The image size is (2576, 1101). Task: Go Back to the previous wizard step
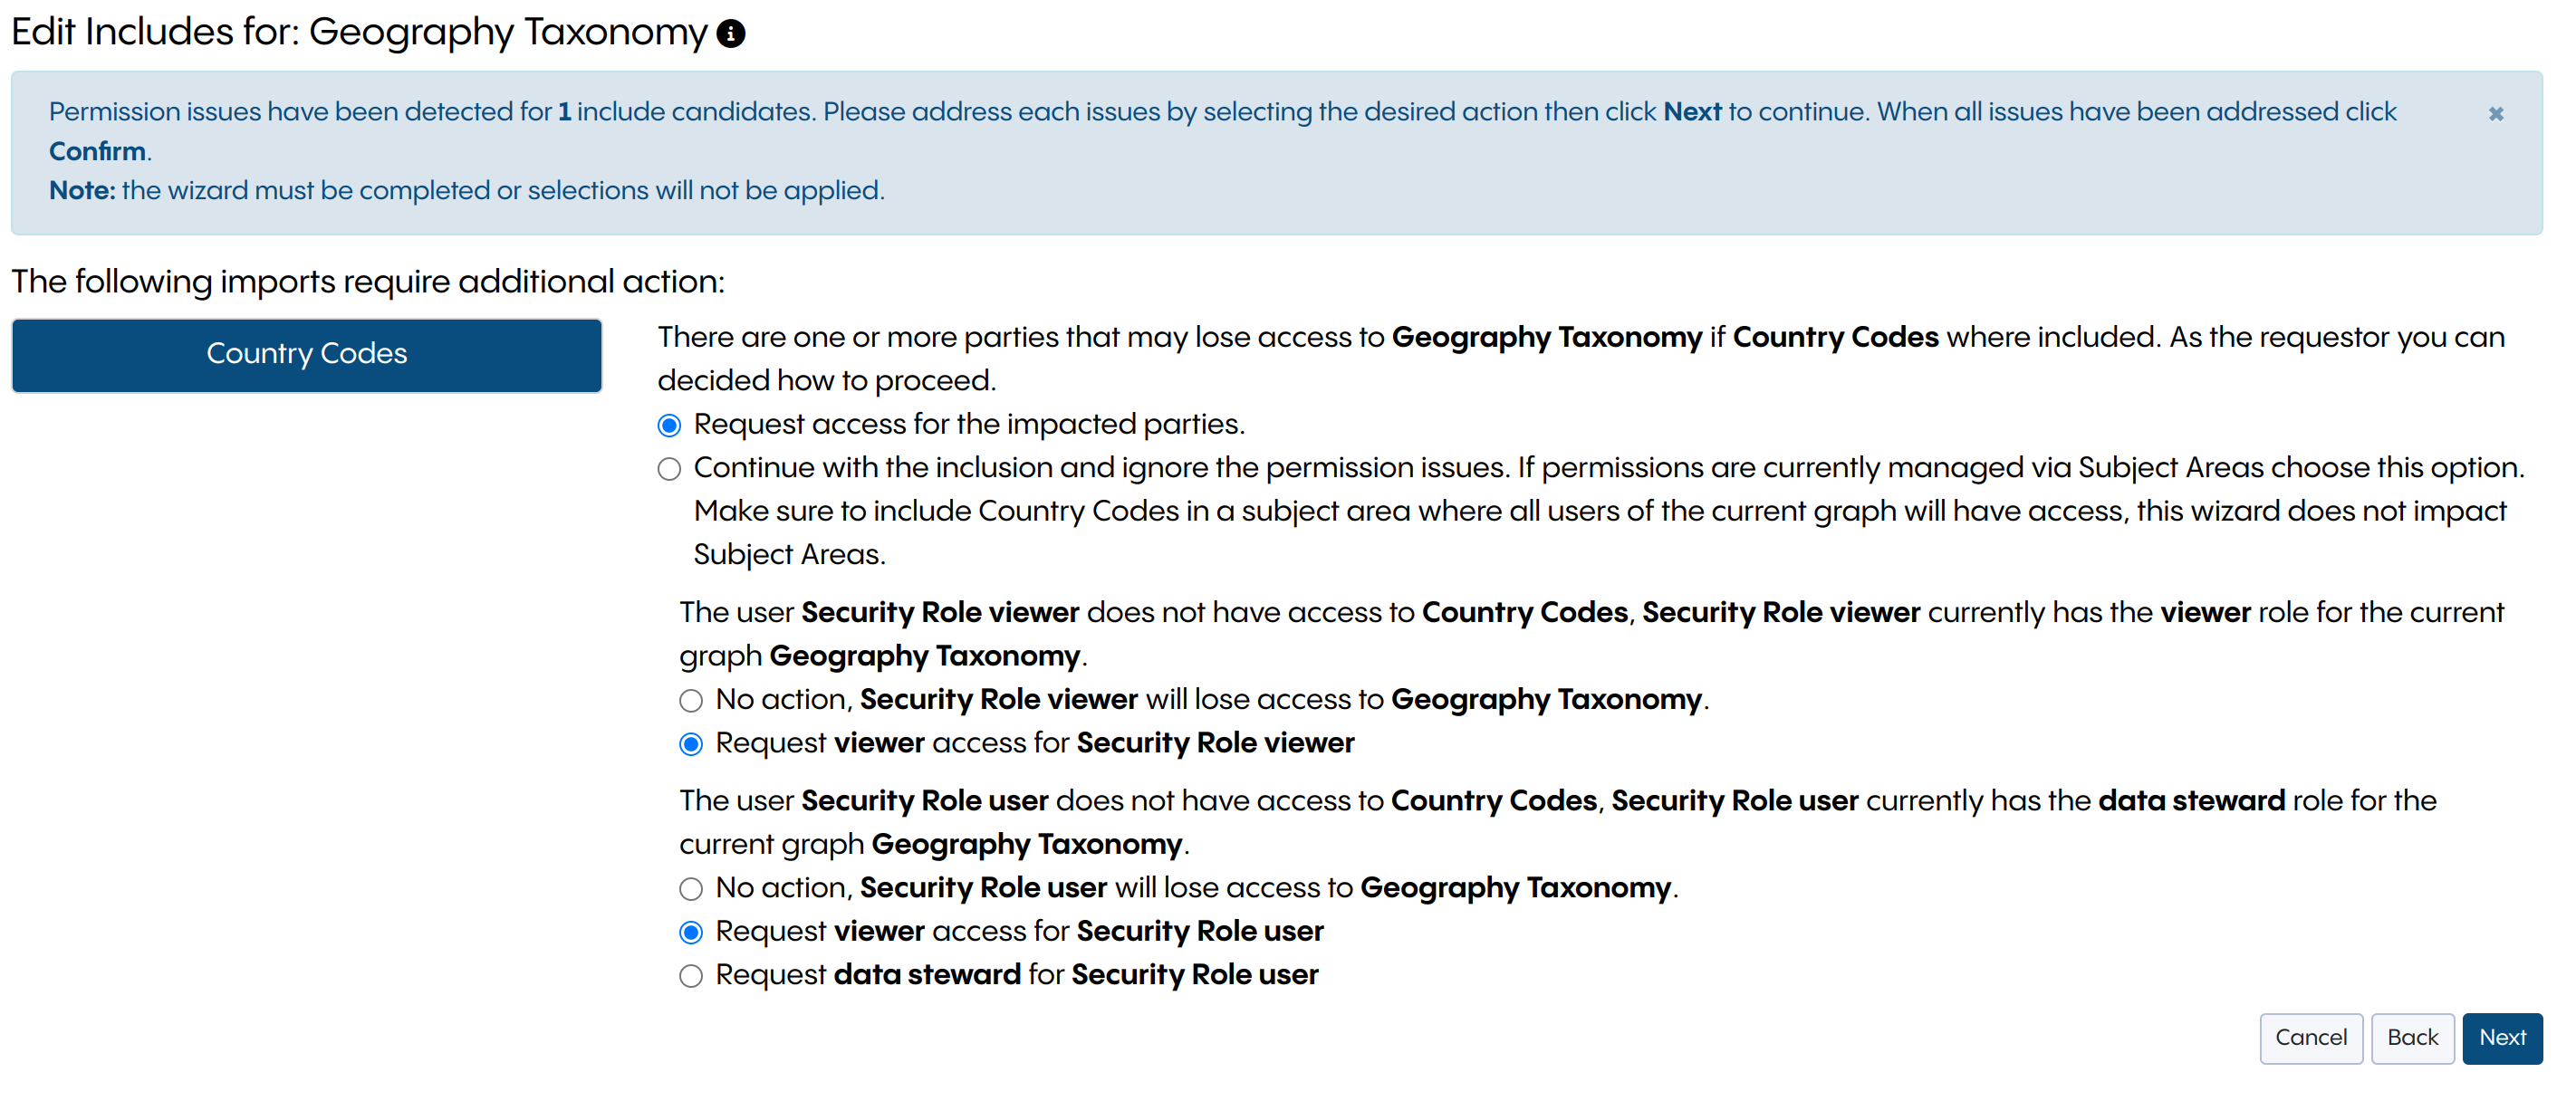pyautogui.click(x=2411, y=1038)
